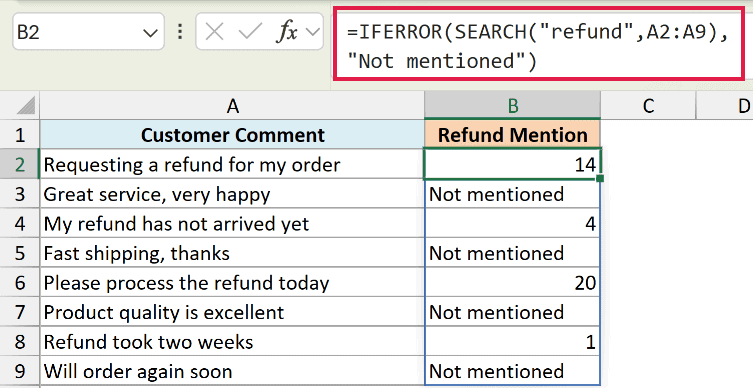Select cell 'Will order again soon'
The image size is (753, 388).
[232, 371]
